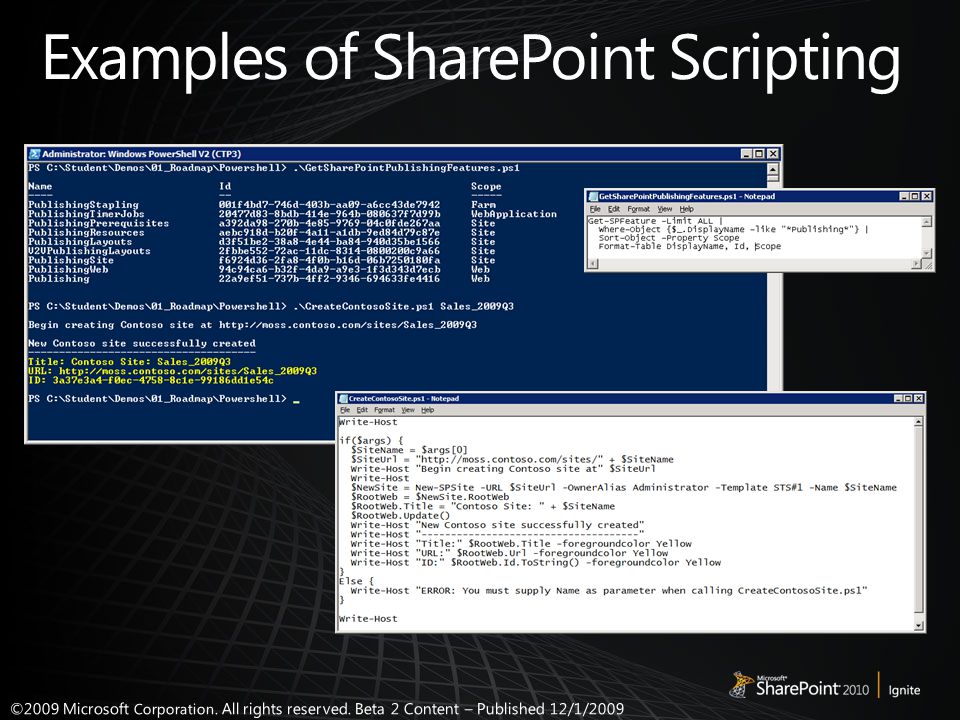Open View menu in GetSharePointPublishingFeatures Notepad
This screenshot has width=960, height=720.
[x=665, y=209]
